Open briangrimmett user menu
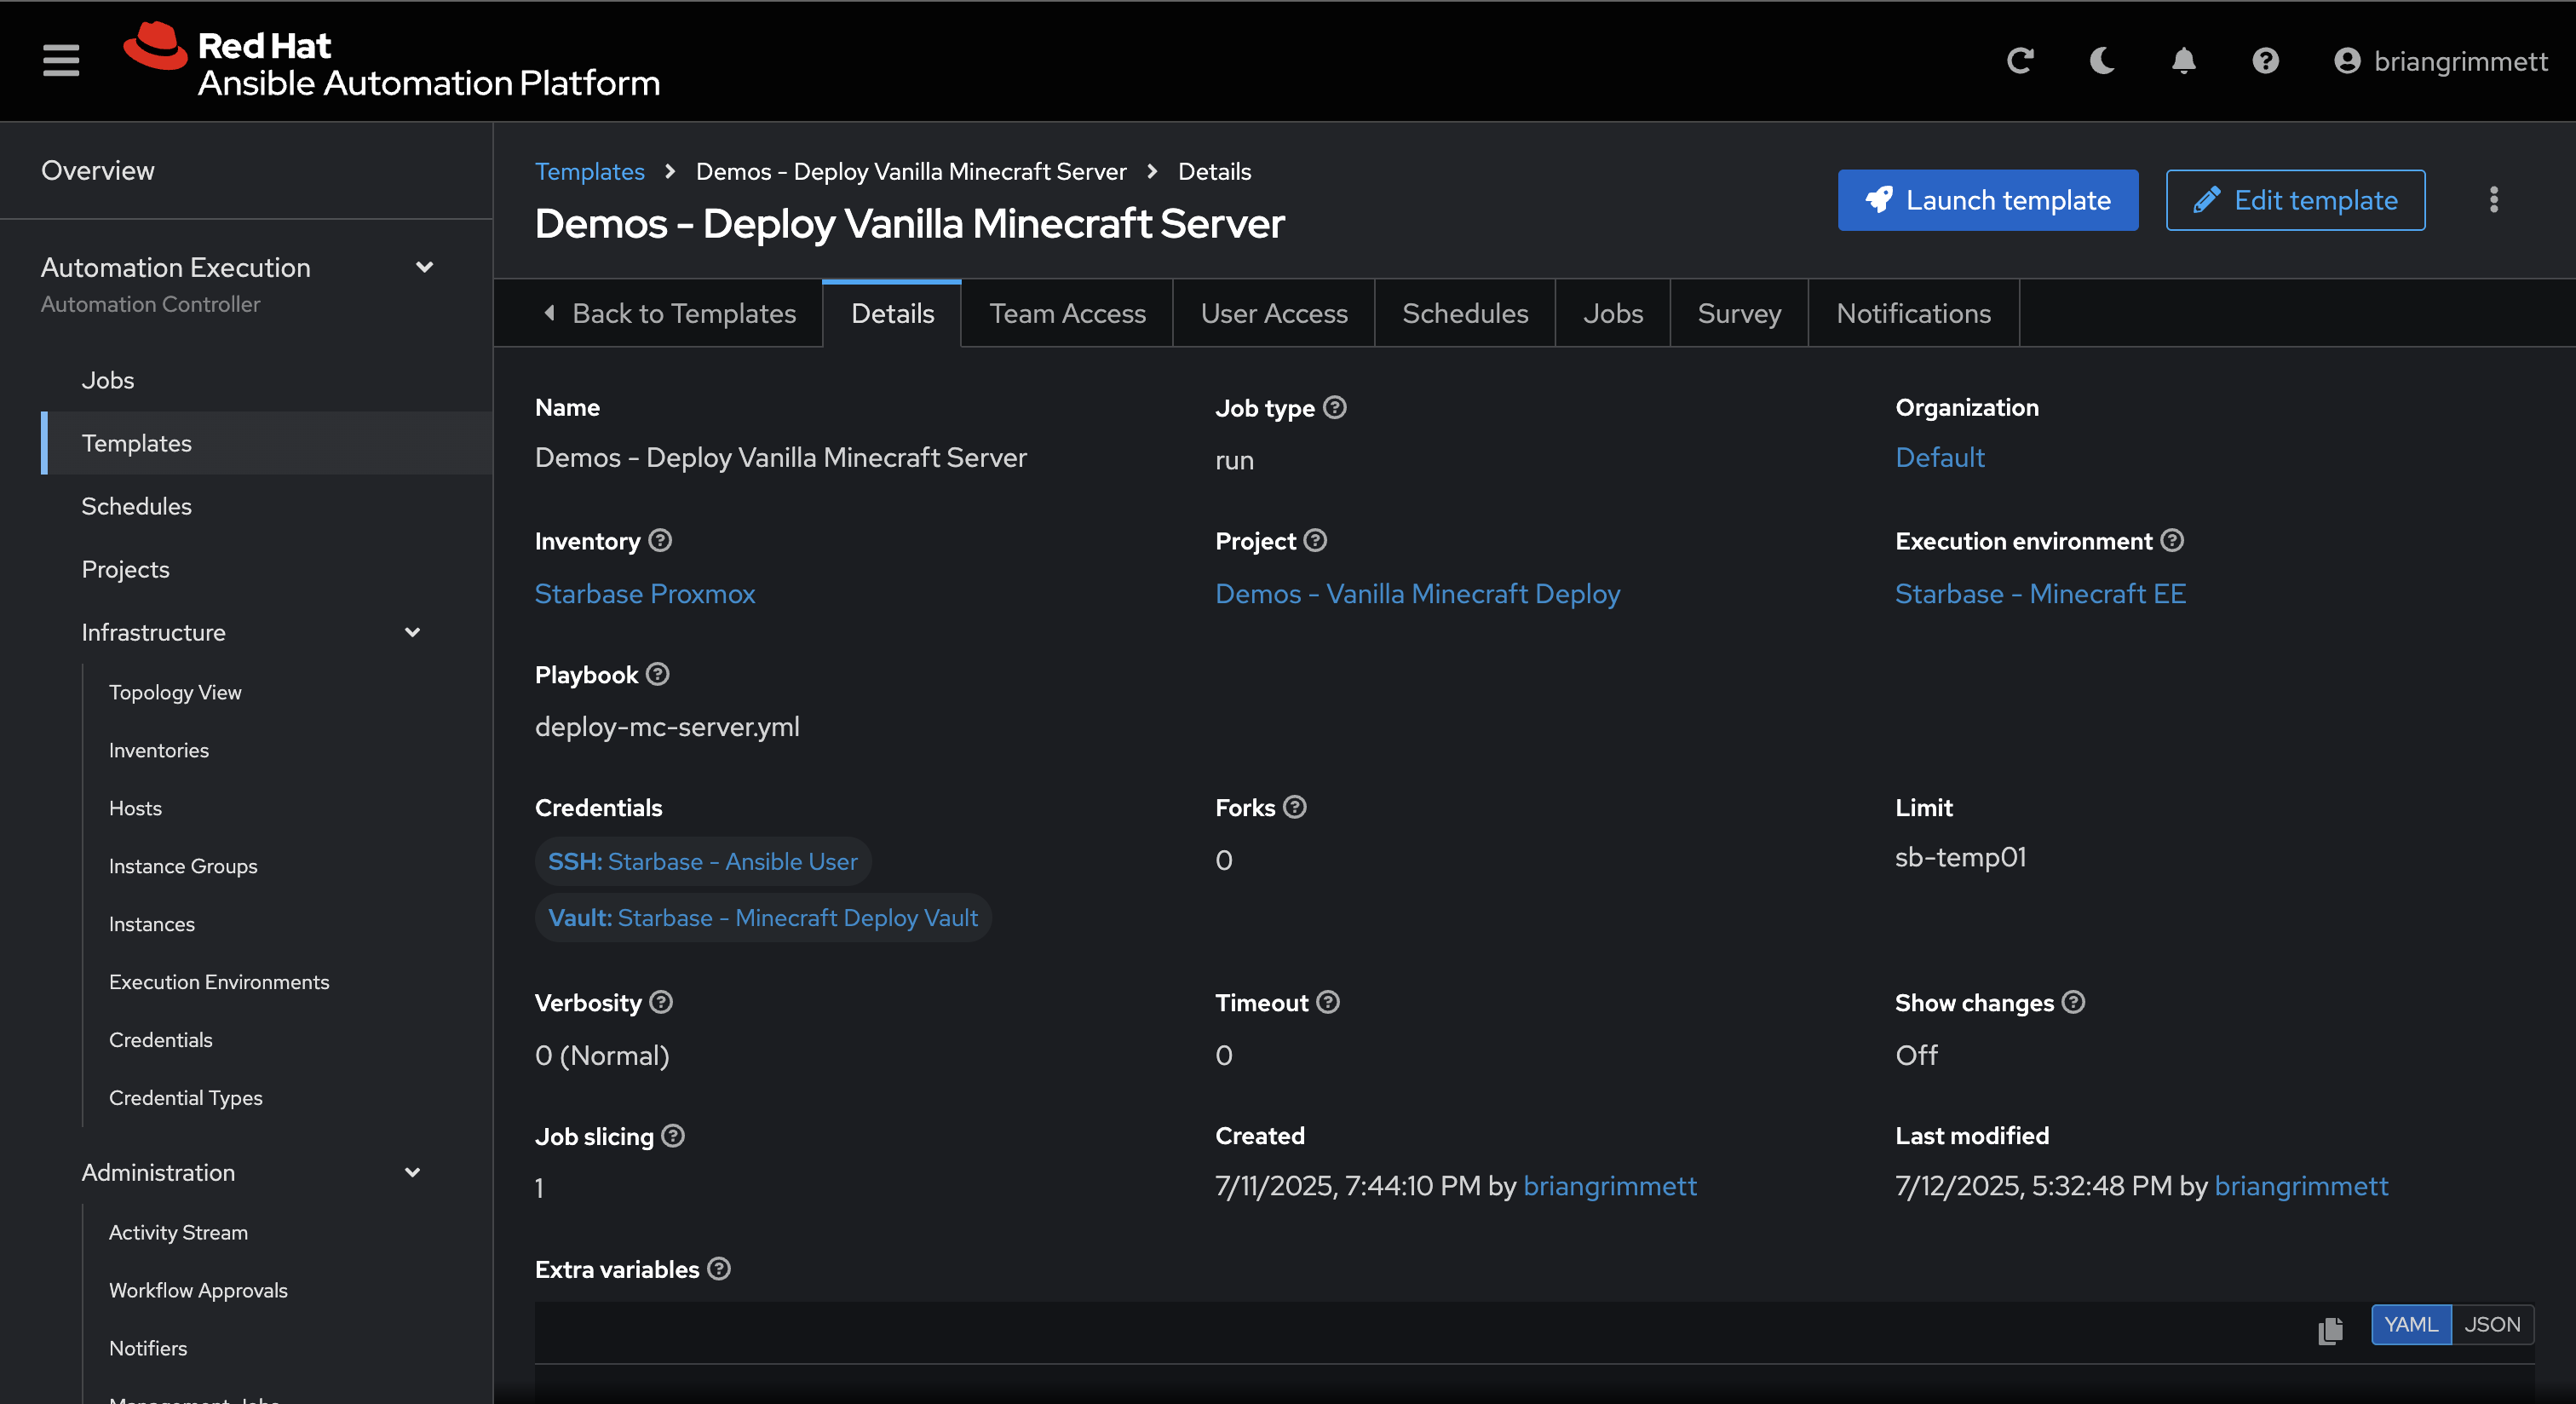 coord(2440,61)
